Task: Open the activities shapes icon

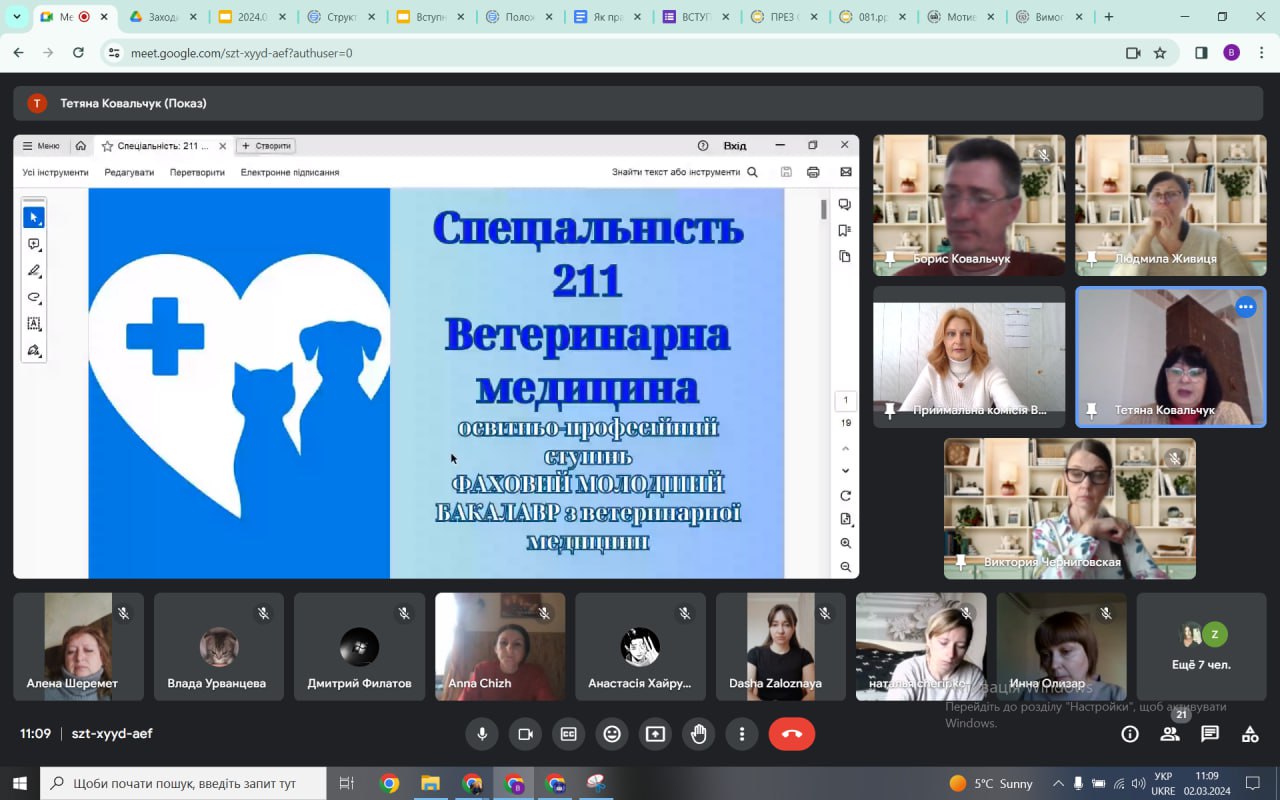Action: pos(1250,734)
